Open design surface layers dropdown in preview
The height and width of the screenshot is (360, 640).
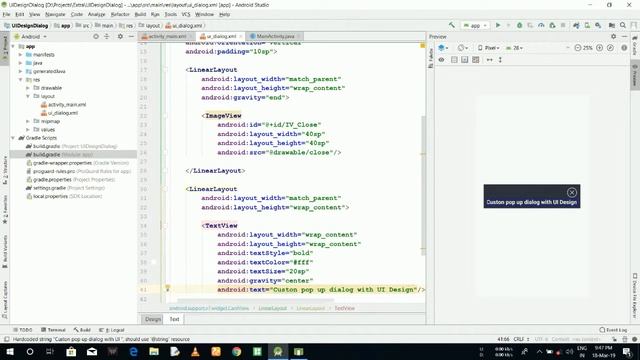(x=443, y=48)
